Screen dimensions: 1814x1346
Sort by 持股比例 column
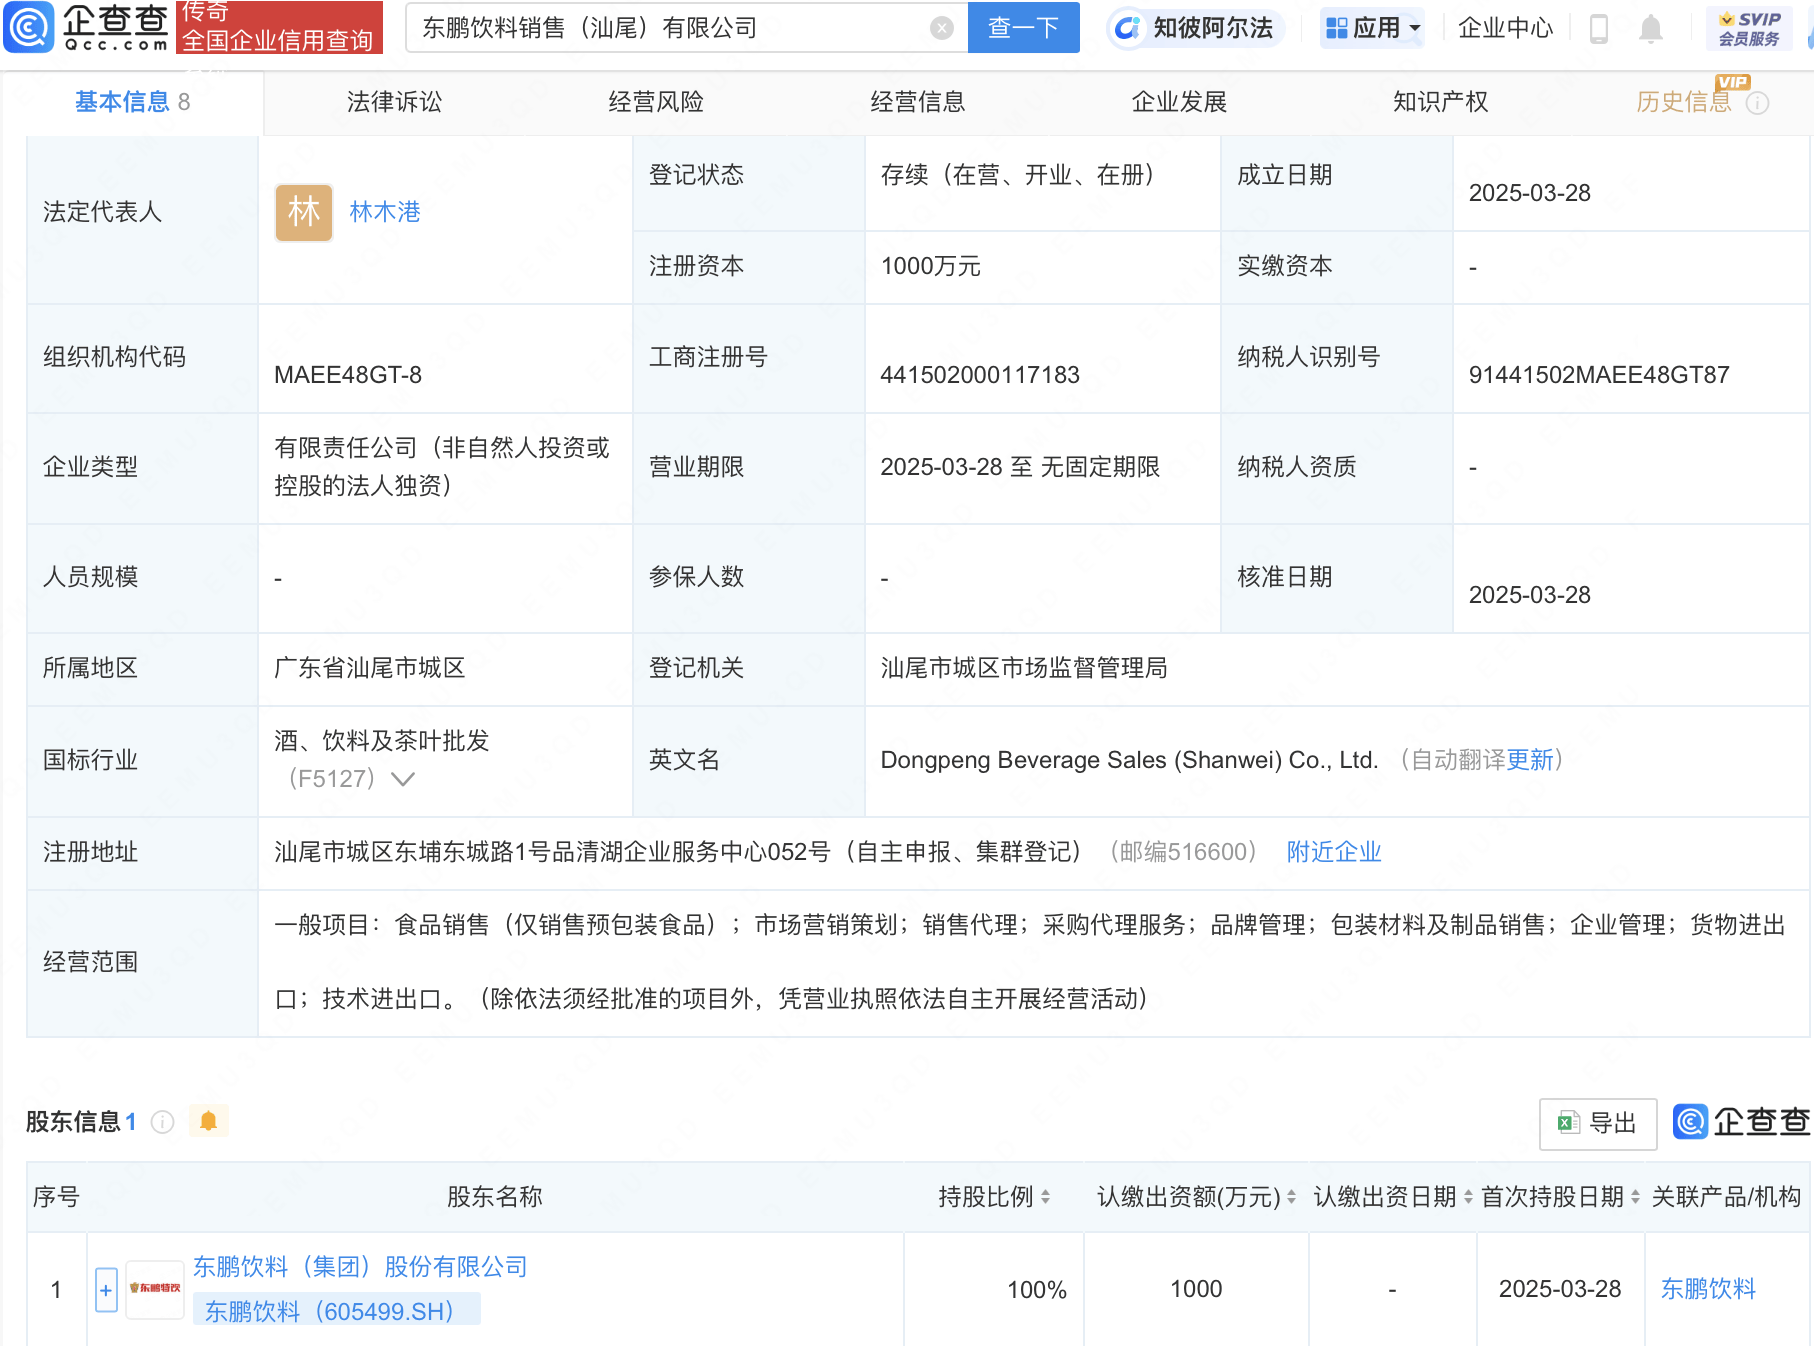(1045, 1197)
